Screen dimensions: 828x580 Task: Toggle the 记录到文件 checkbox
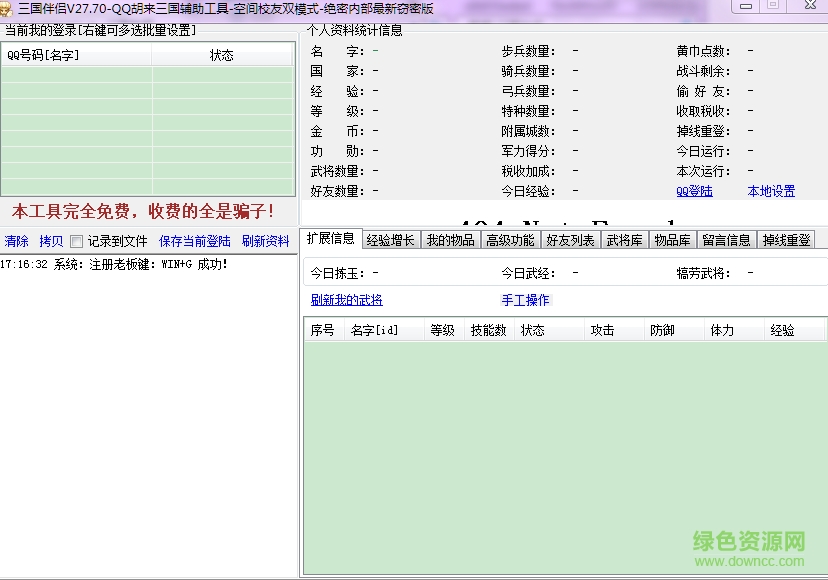pos(76,241)
